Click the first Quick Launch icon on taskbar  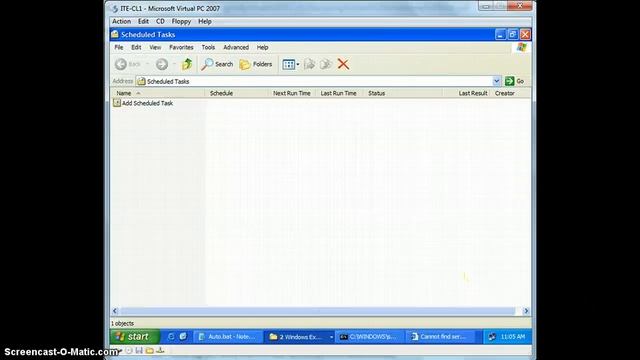pyautogui.click(x=171, y=336)
